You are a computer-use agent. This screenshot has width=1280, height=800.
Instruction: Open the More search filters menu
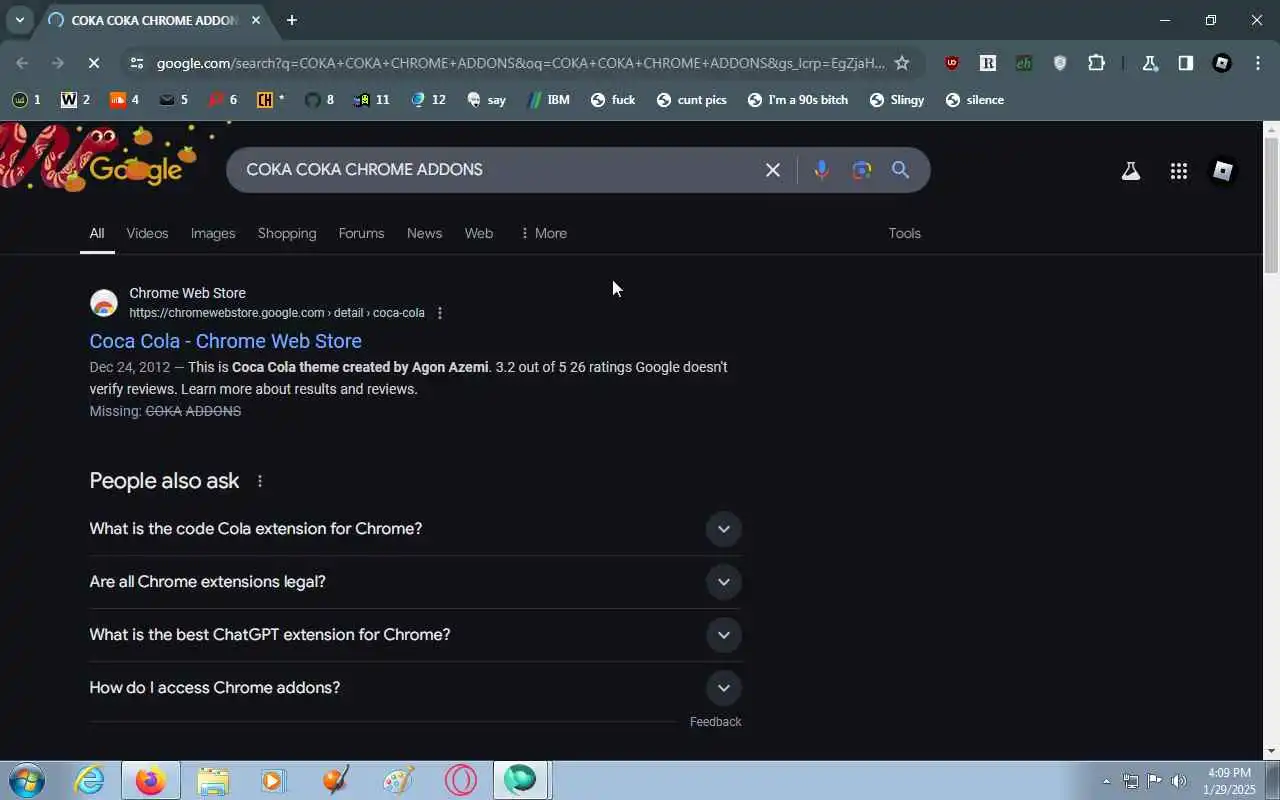543,233
